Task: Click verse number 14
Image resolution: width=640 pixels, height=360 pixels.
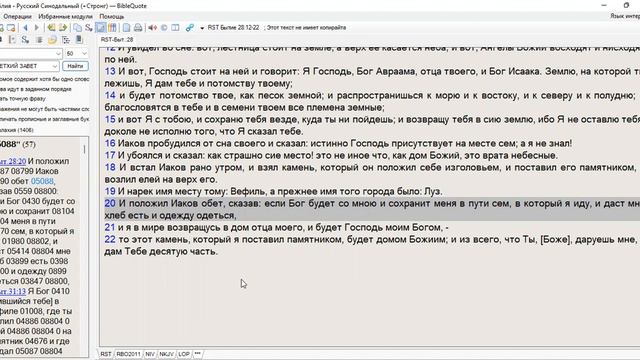Action: (x=110, y=96)
